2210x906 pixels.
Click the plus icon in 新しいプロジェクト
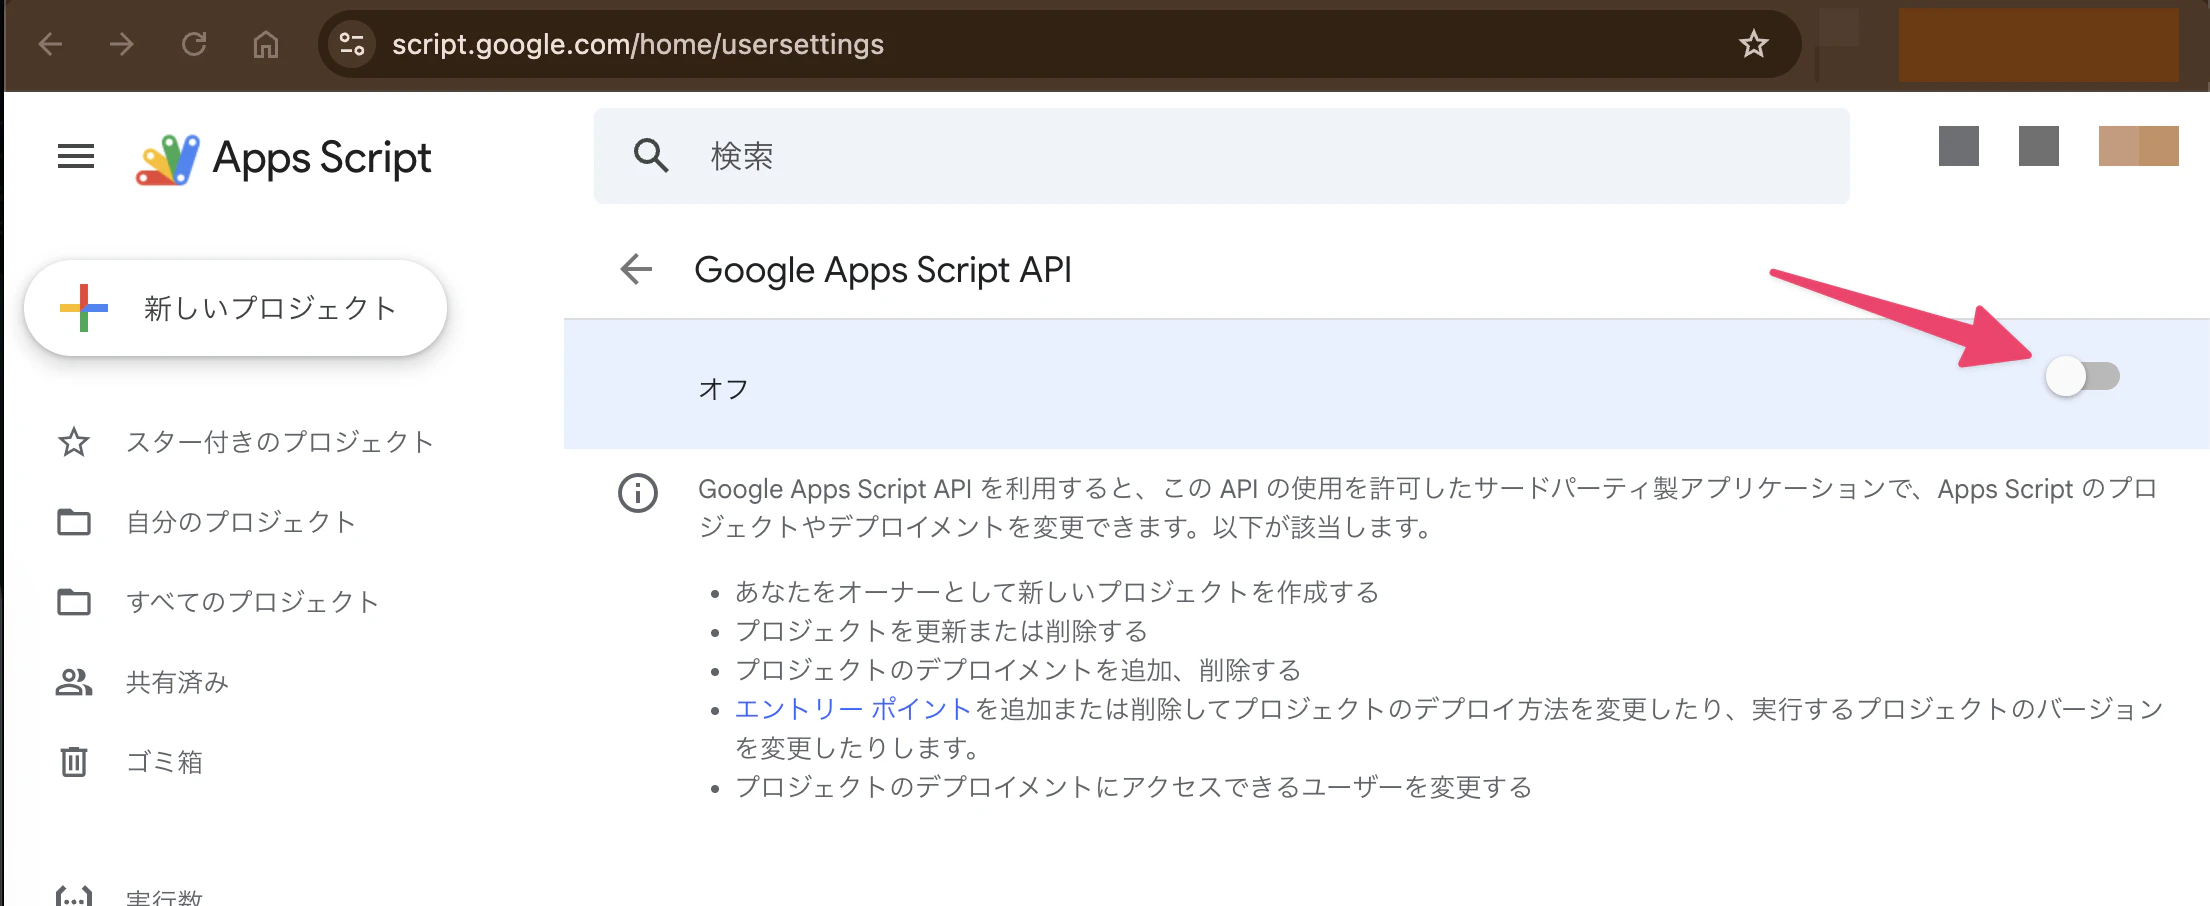click(x=84, y=308)
